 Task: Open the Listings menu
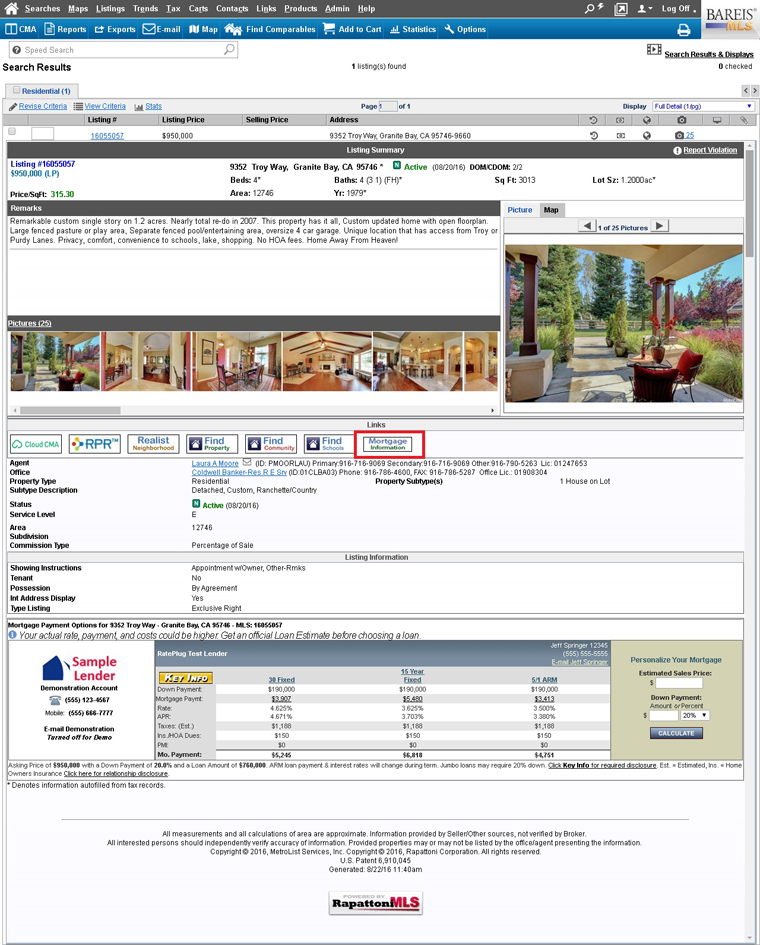pyautogui.click(x=110, y=8)
